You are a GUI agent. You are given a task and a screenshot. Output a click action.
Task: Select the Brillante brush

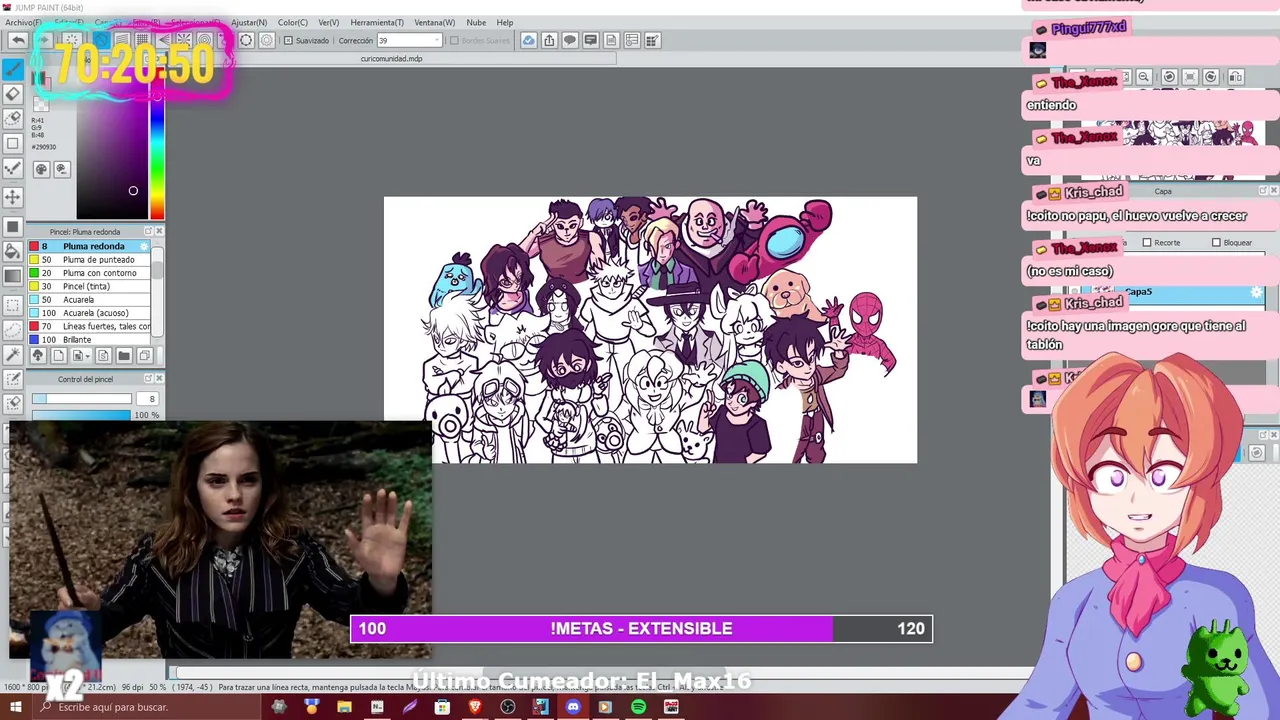coord(90,340)
